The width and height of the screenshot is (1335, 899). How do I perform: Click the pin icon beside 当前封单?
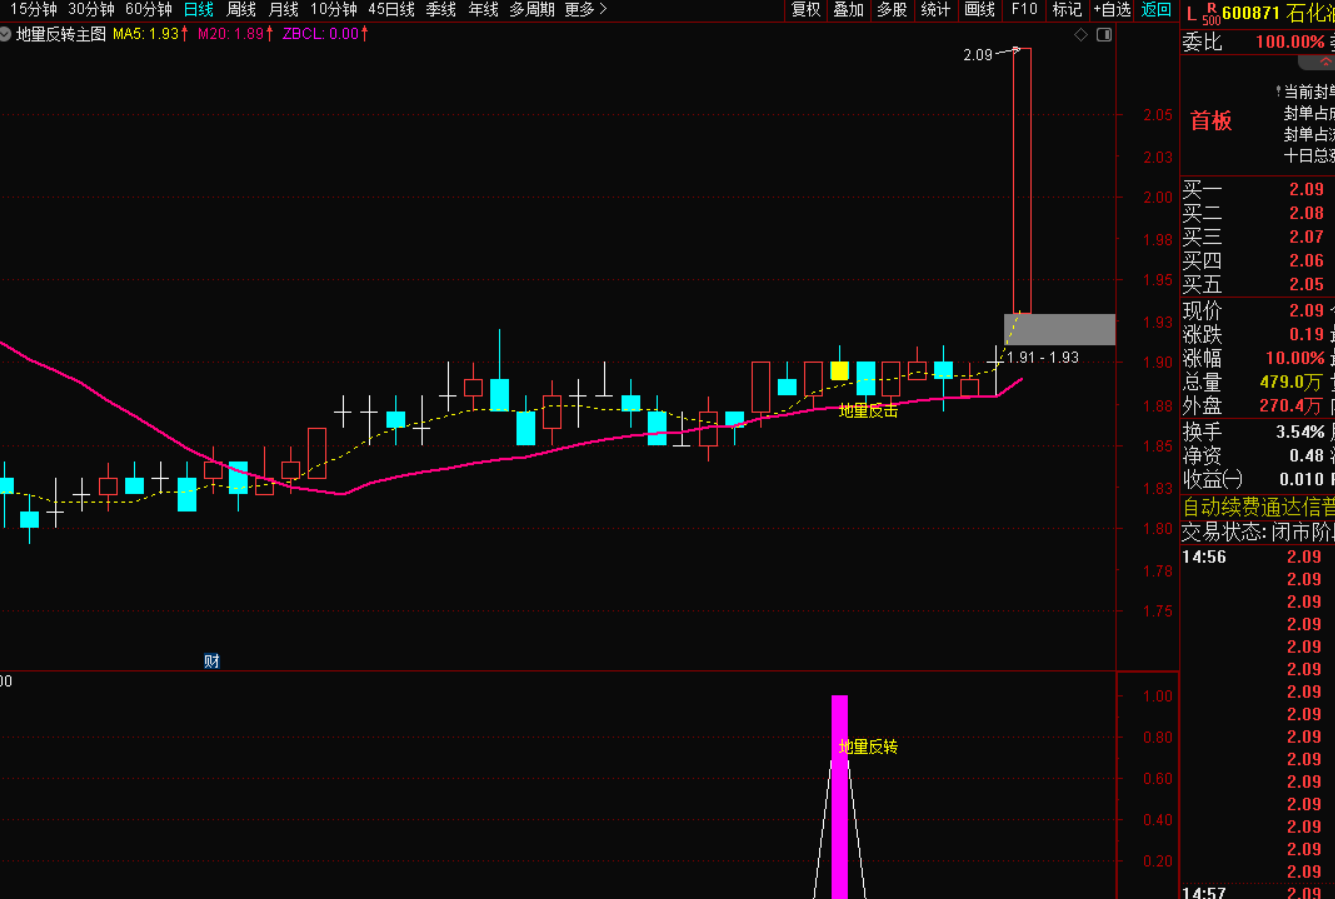point(1279,92)
